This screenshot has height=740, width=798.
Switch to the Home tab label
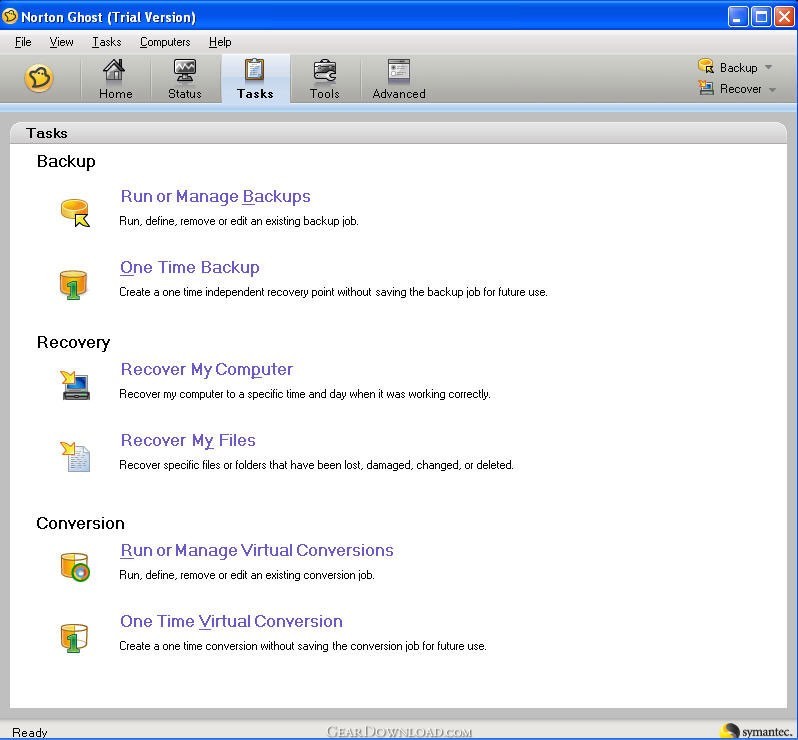tap(116, 94)
